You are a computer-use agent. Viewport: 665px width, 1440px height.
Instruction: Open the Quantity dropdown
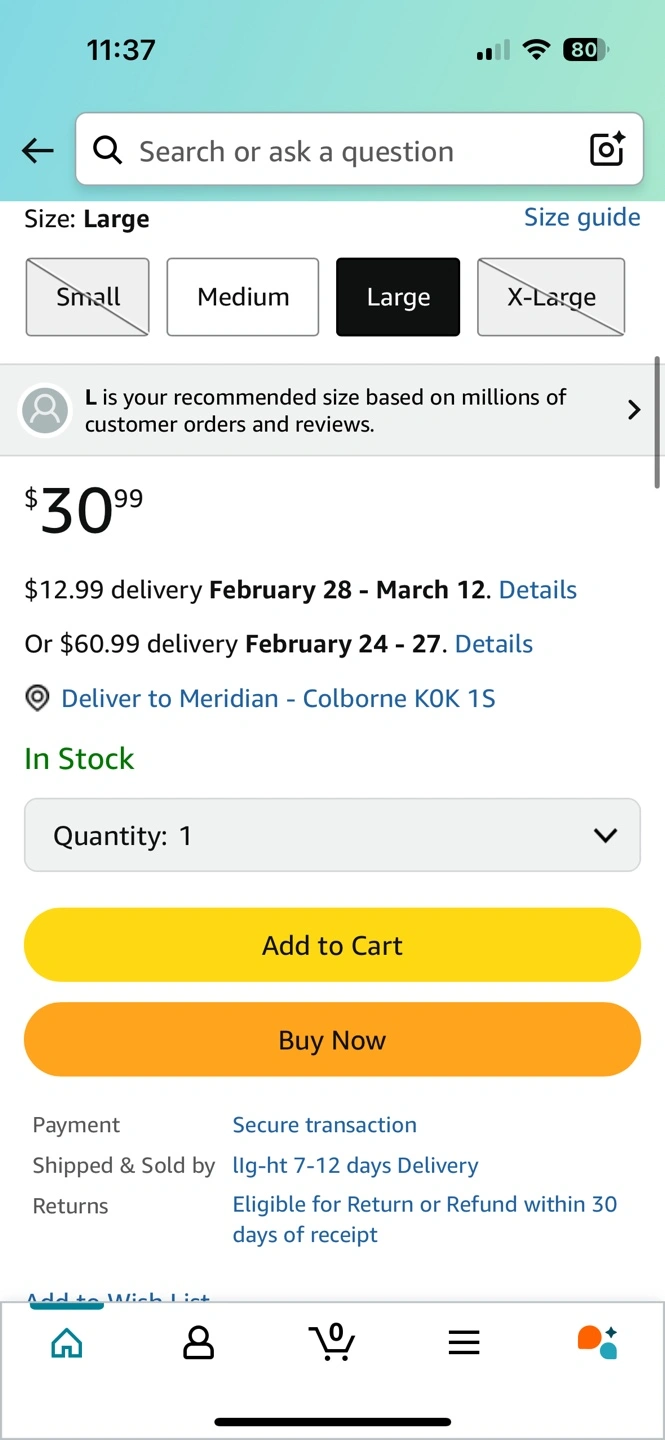[x=332, y=835]
